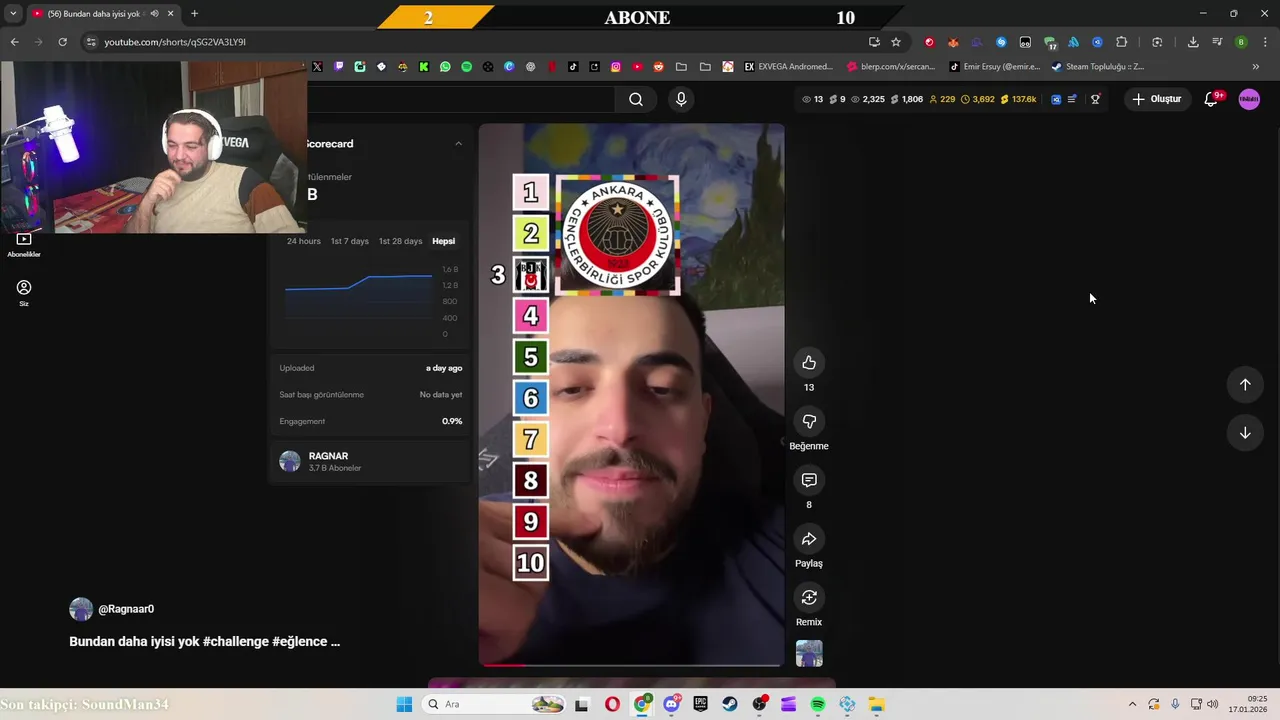Select the Hepsi range tab

pos(443,241)
